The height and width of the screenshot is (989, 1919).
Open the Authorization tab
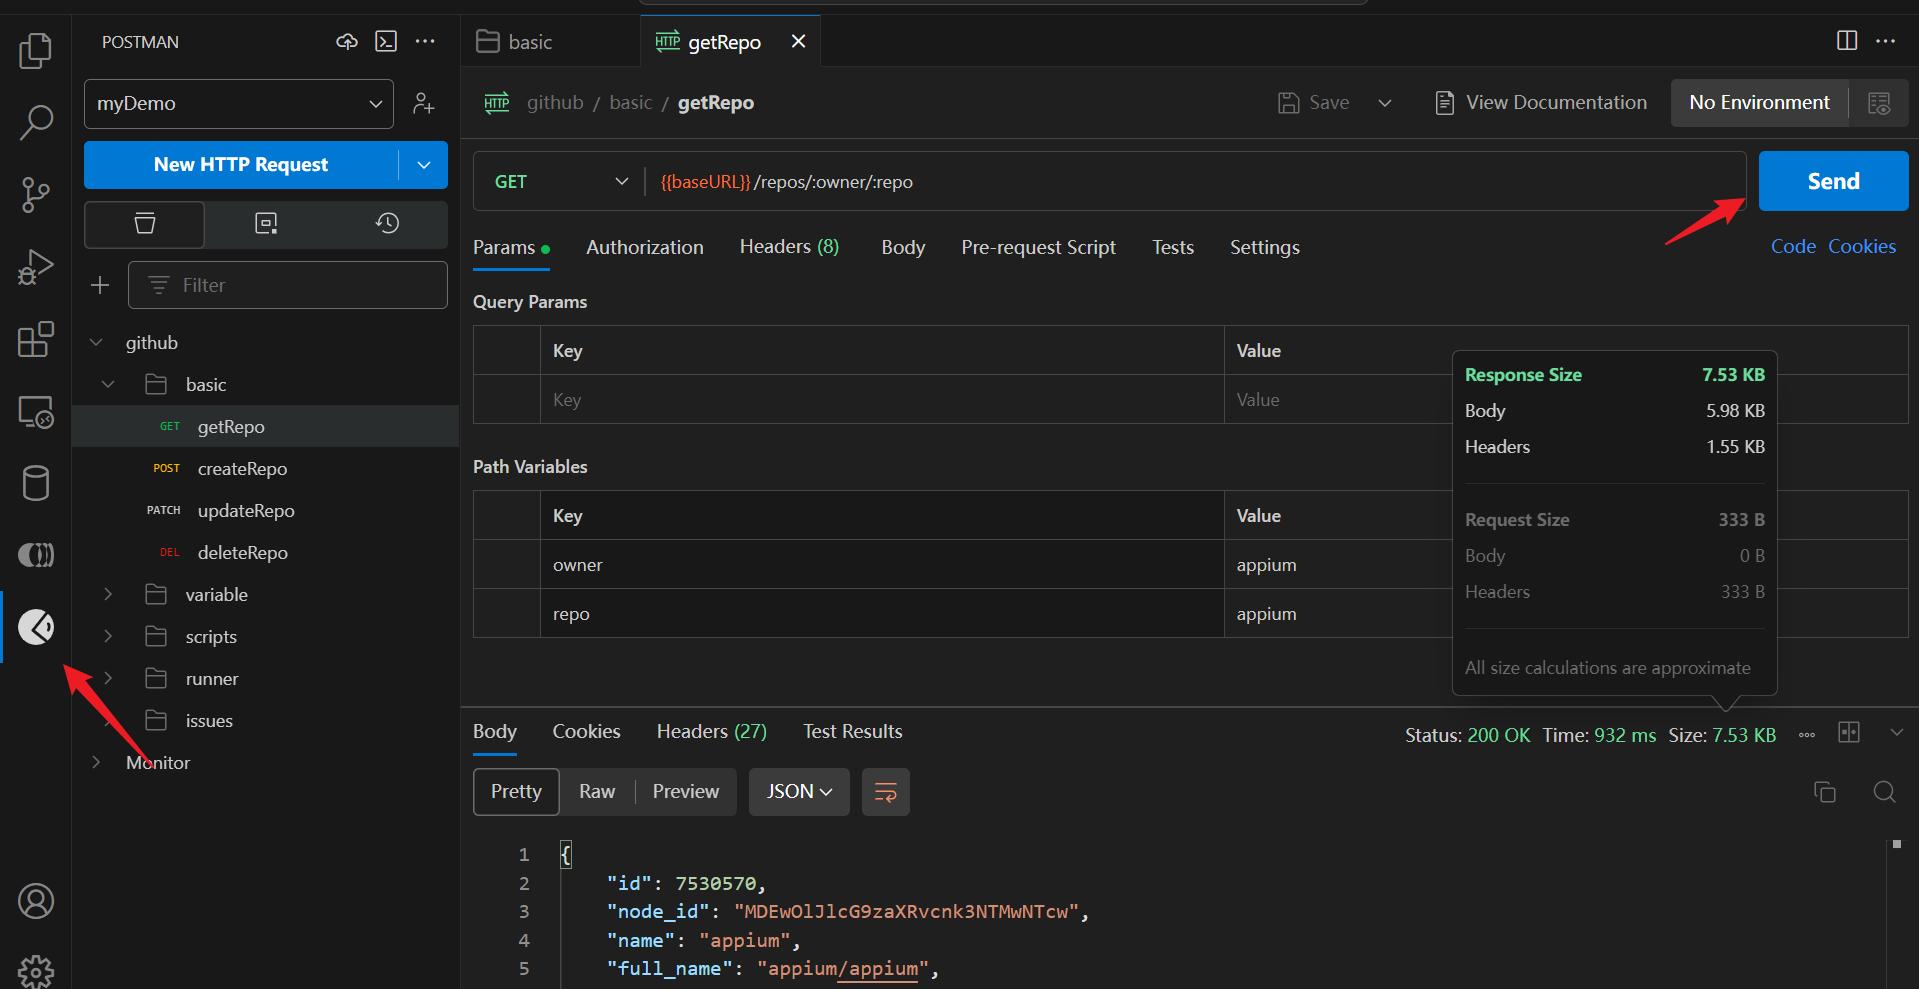(645, 247)
